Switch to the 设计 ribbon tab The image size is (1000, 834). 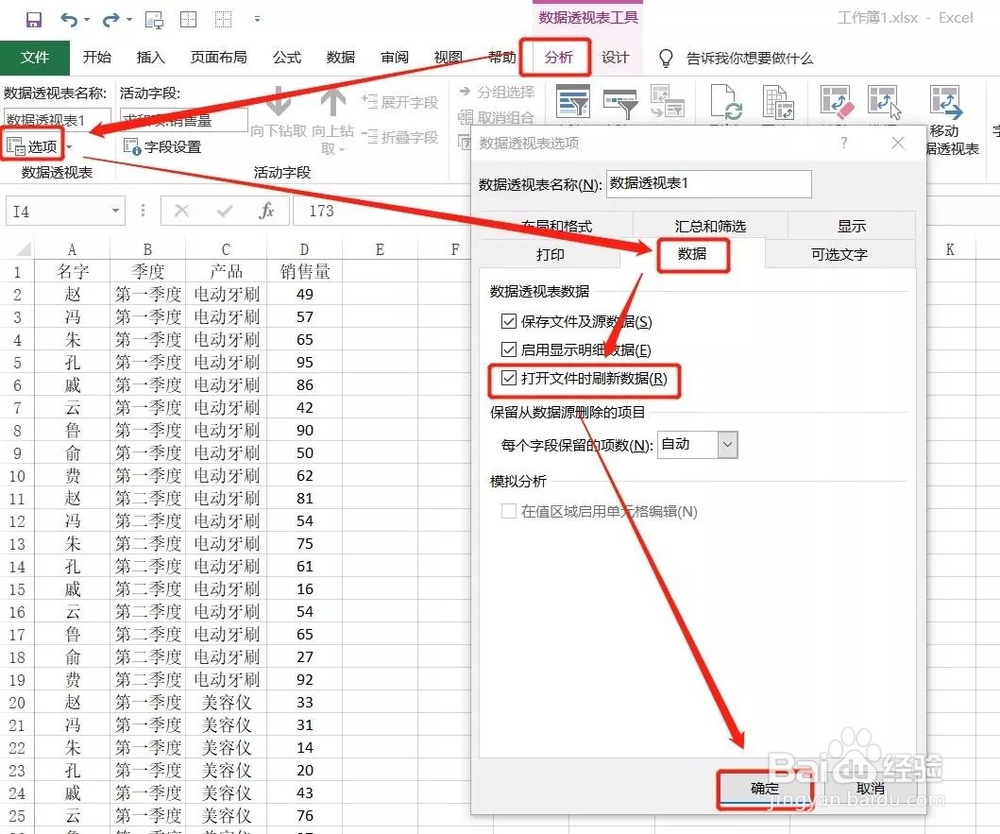[615, 57]
